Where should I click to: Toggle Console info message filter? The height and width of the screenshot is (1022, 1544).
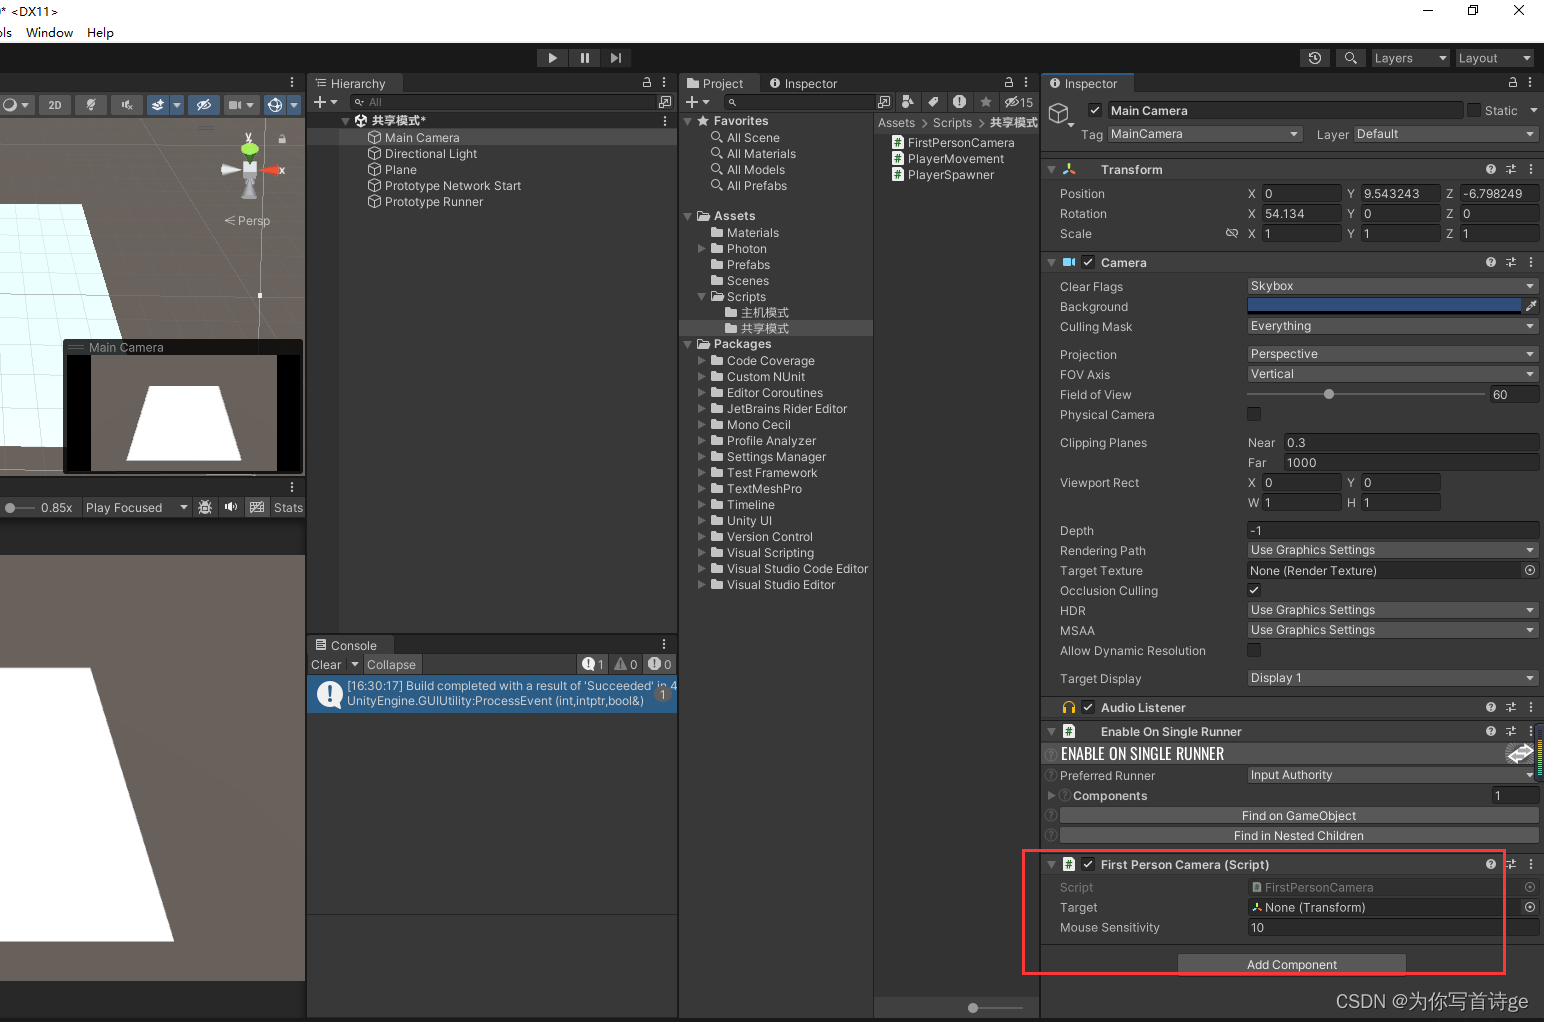pyautogui.click(x=594, y=664)
